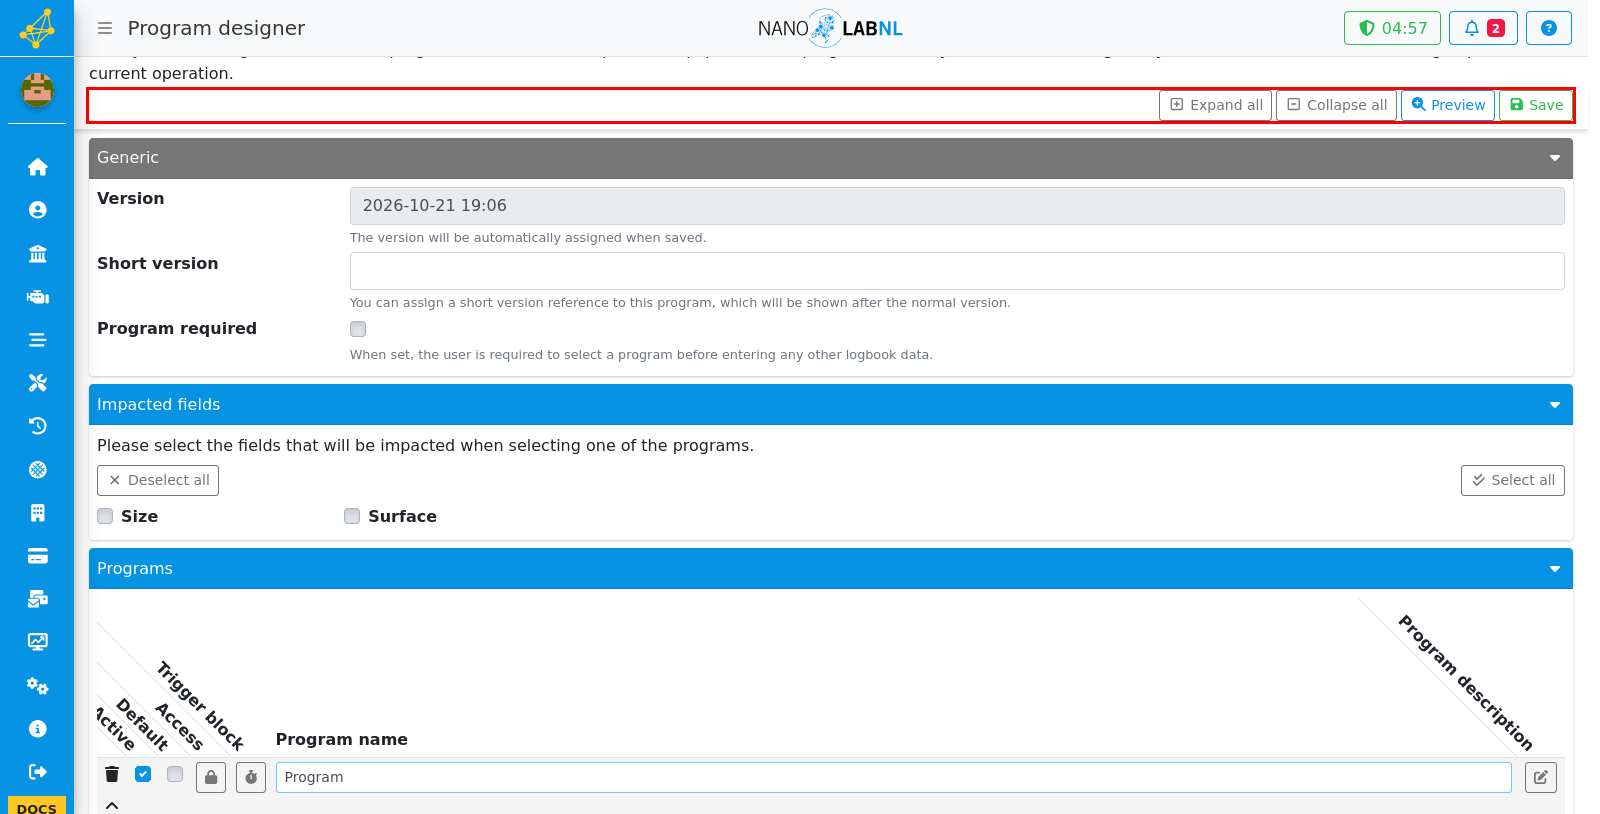
Task: Toggle the Default checkbox for Program
Action: point(175,774)
